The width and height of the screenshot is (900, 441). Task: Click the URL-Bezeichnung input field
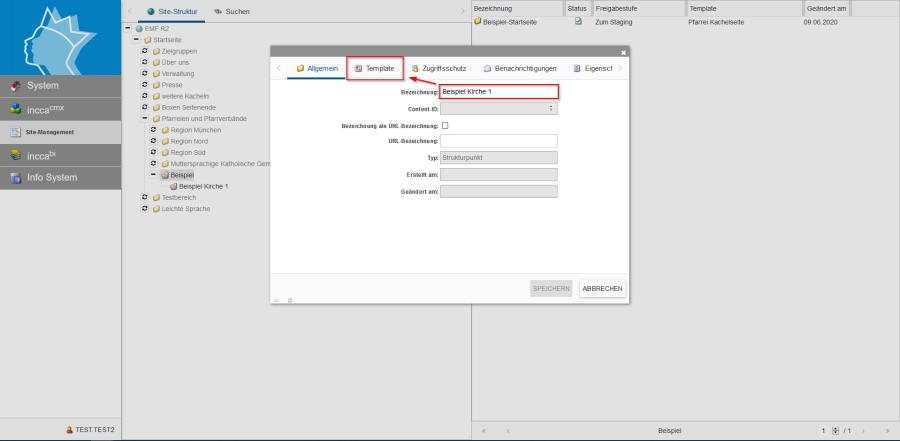coord(498,141)
